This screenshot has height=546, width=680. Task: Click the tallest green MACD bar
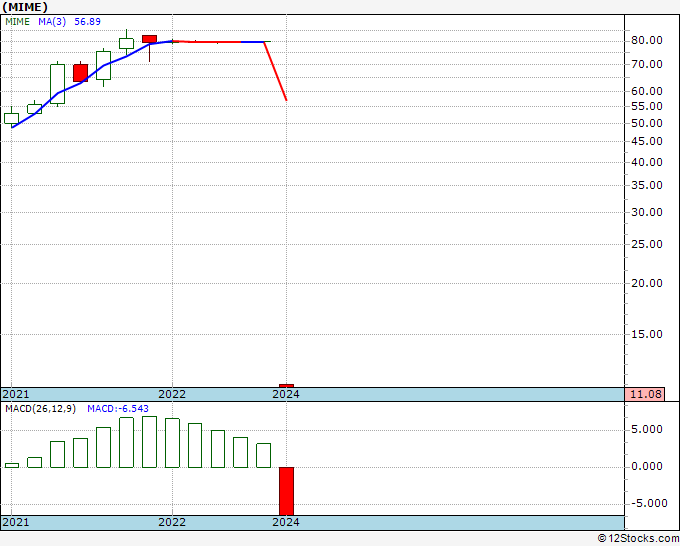(x=149, y=442)
